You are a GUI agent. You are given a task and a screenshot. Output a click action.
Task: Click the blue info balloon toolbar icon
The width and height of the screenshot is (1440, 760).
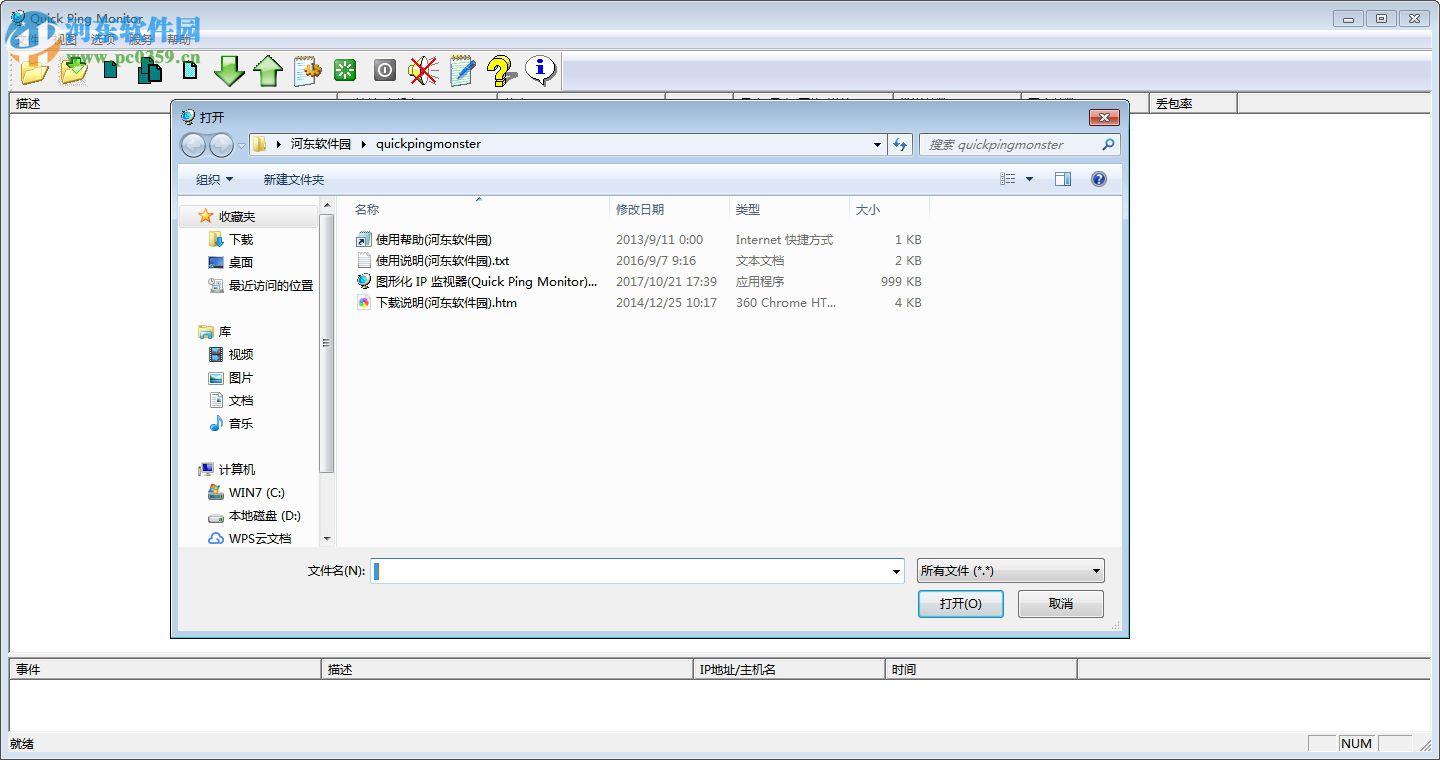point(540,70)
